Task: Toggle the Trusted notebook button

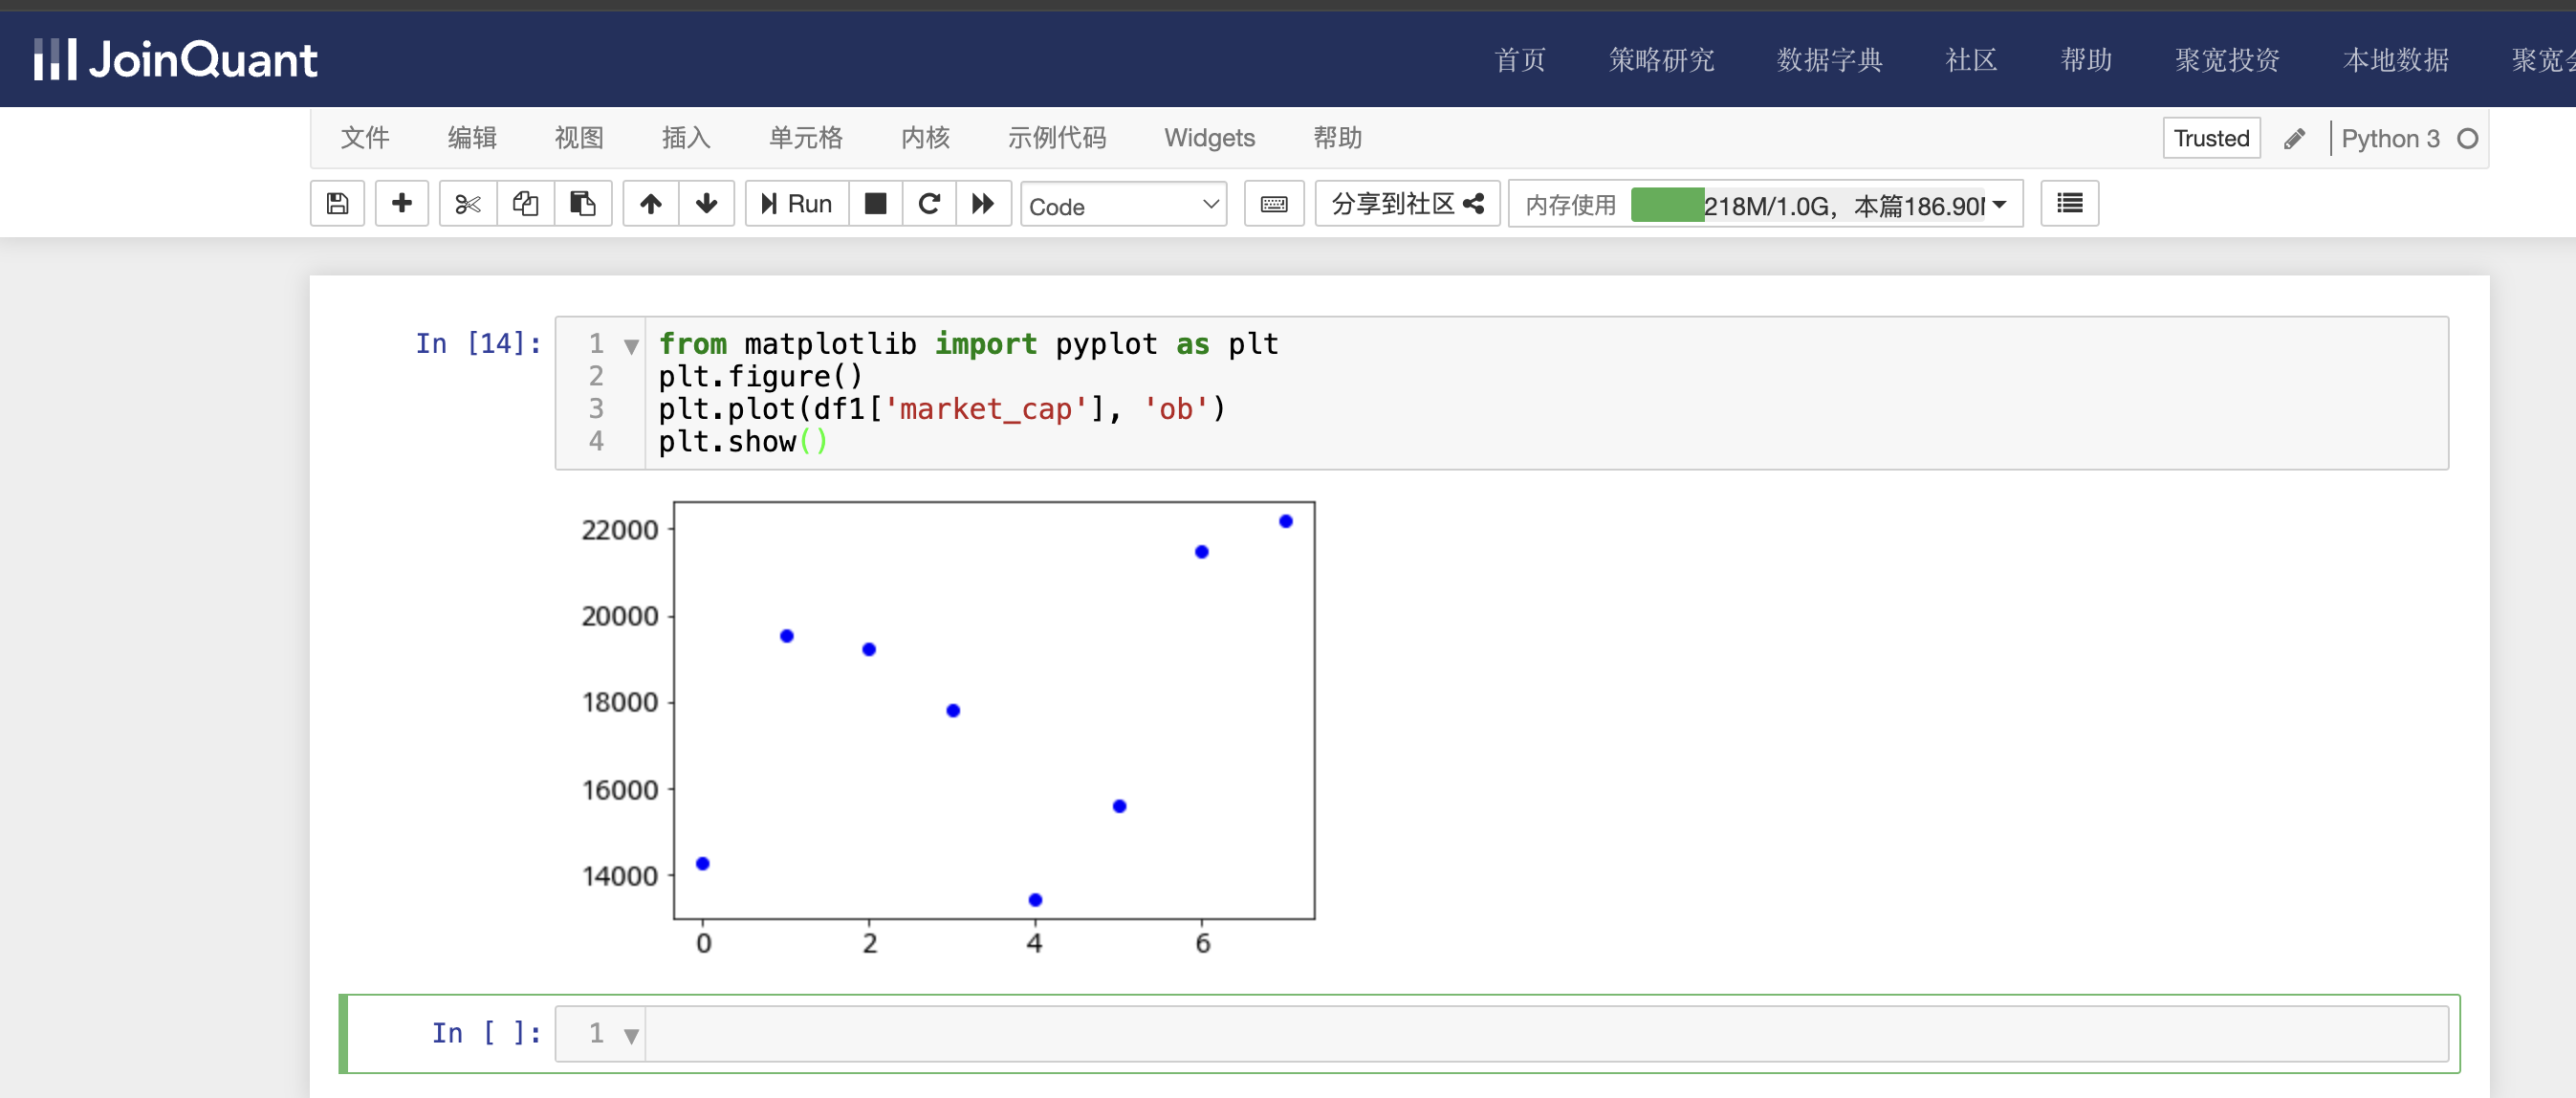Action: [2211, 138]
